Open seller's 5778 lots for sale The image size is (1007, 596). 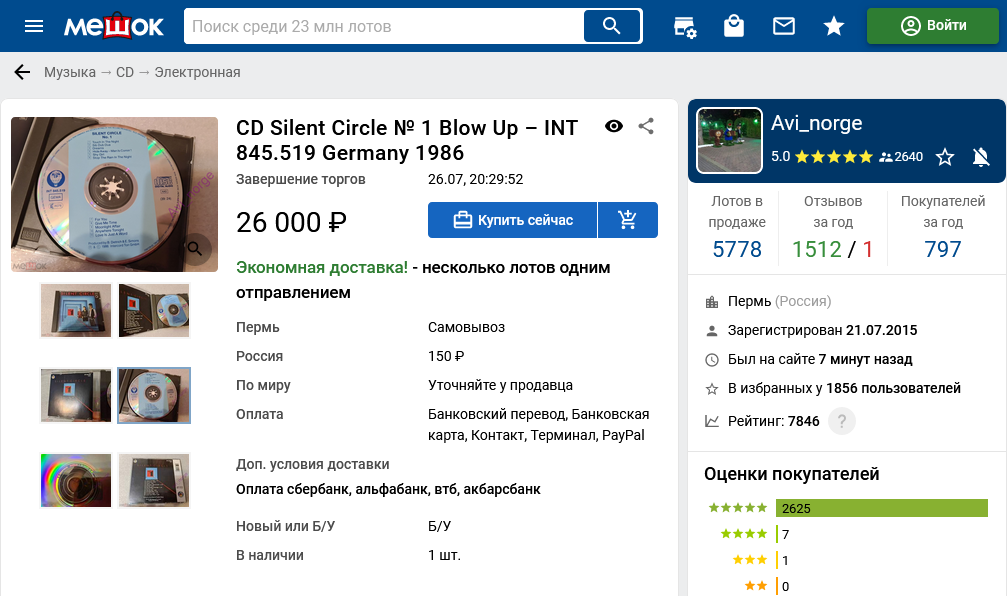click(x=737, y=249)
